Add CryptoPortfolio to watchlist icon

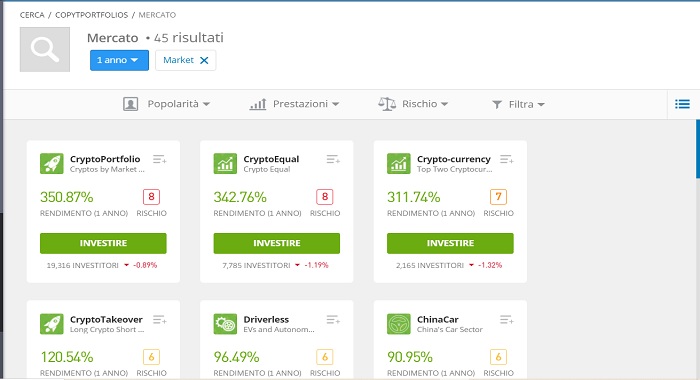pyautogui.click(x=159, y=159)
